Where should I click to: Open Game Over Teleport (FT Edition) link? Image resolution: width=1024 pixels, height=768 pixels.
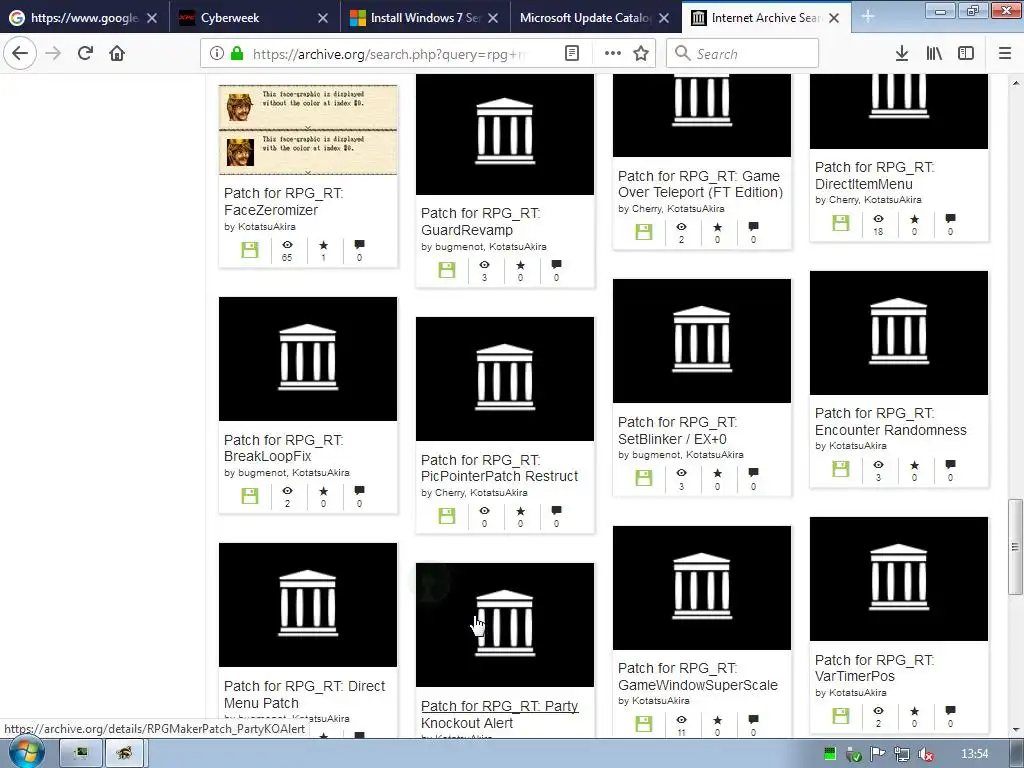(700, 184)
